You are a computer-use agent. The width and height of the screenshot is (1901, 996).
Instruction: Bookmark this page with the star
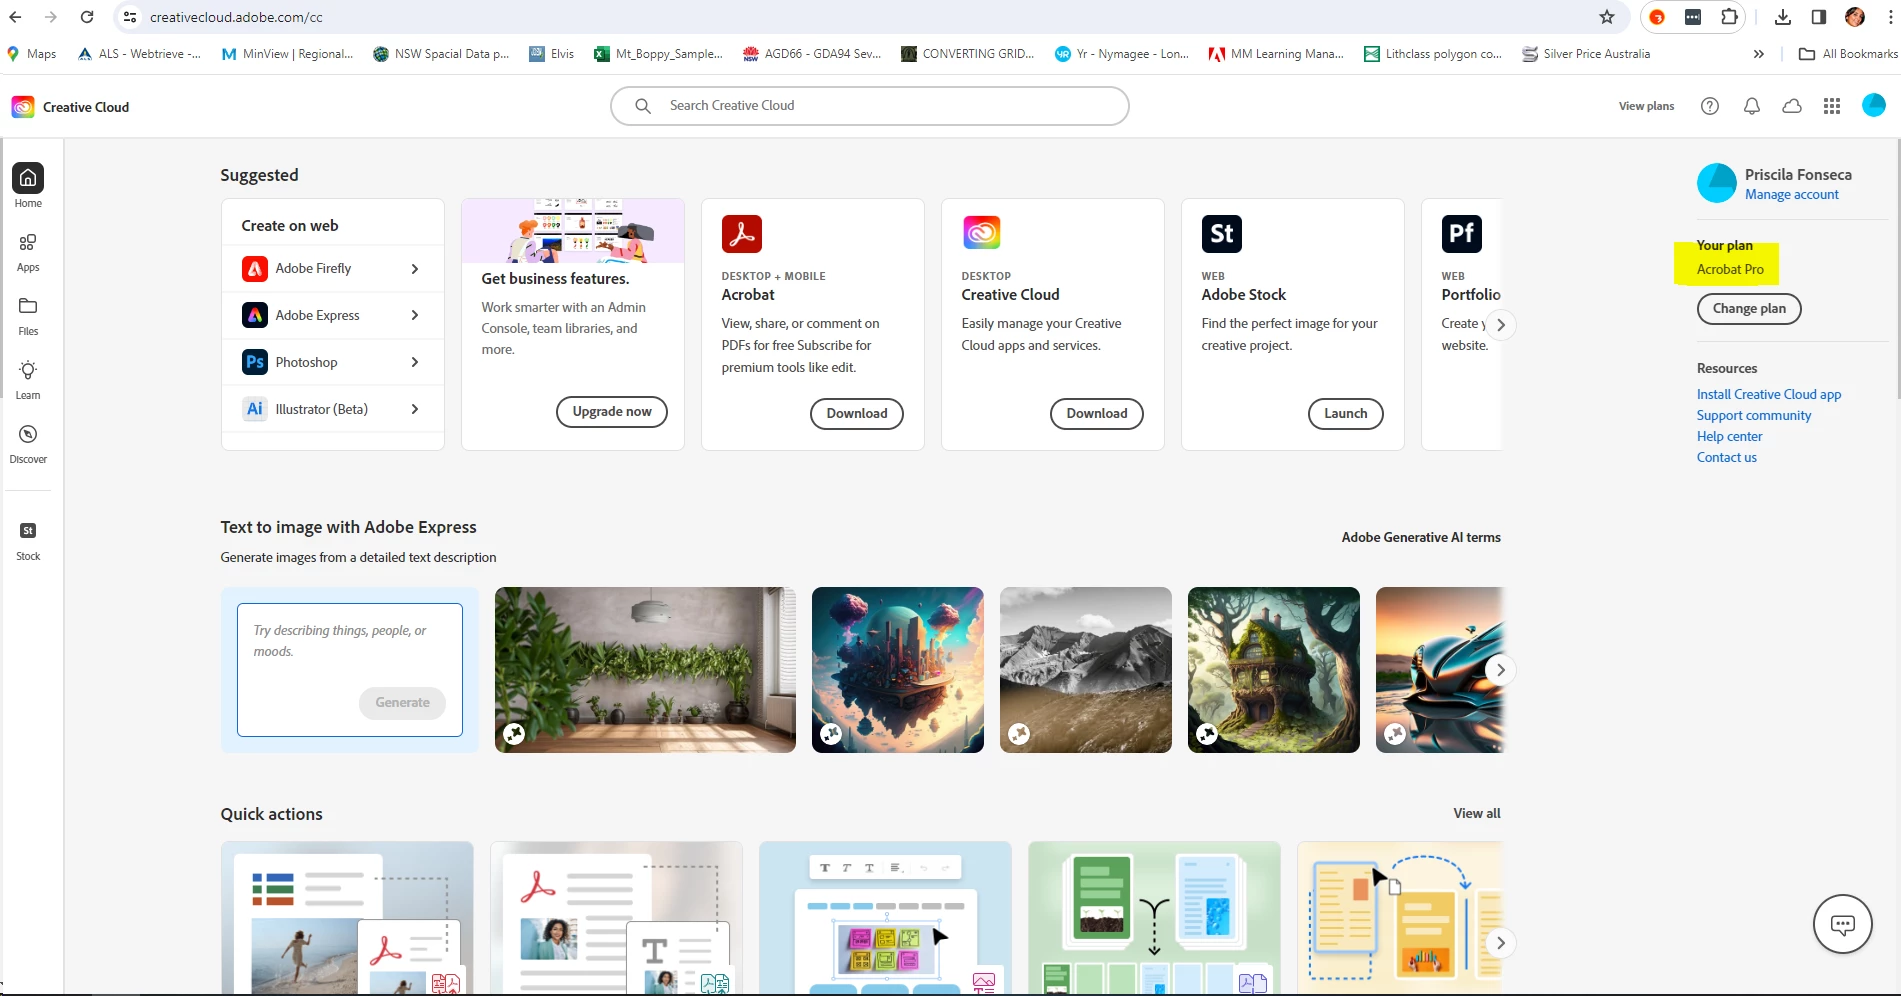pos(1607,17)
